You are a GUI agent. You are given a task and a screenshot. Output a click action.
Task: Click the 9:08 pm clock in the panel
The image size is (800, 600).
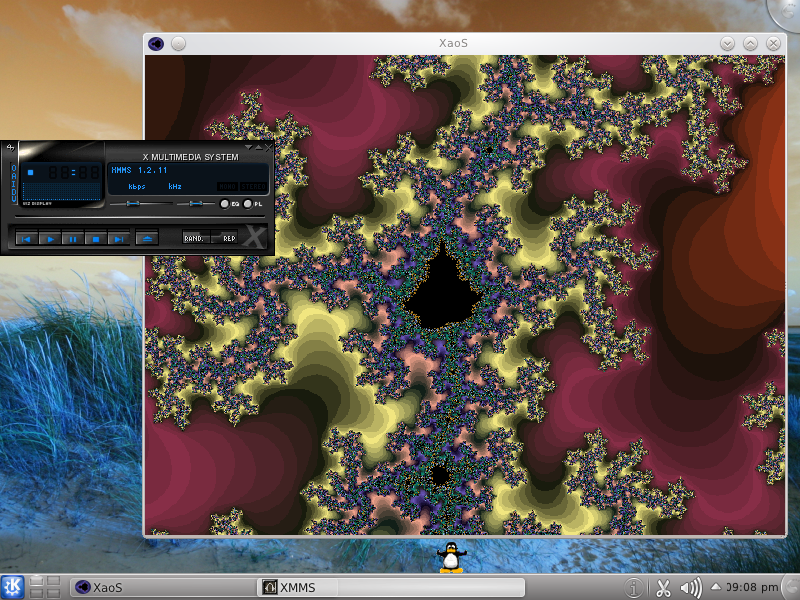[x=752, y=587]
